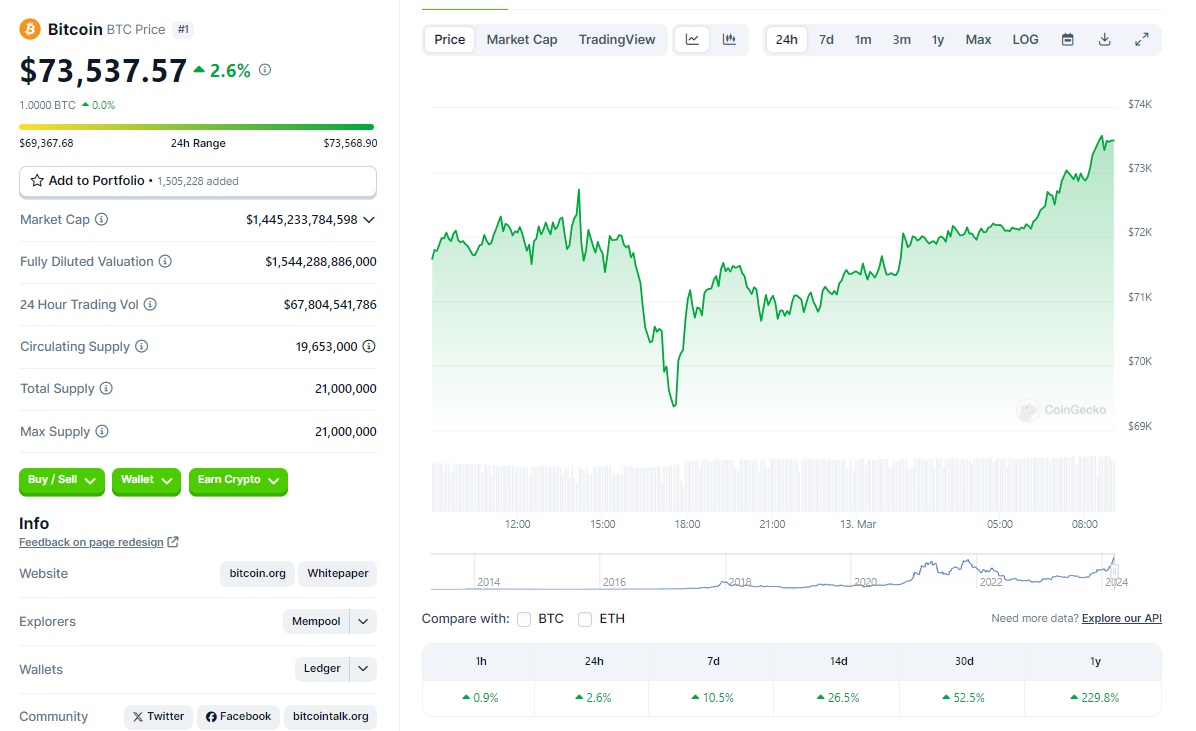Click the 24h Range progress bar
Viewport: 1196px width, 731px height.
coord(197,127)
